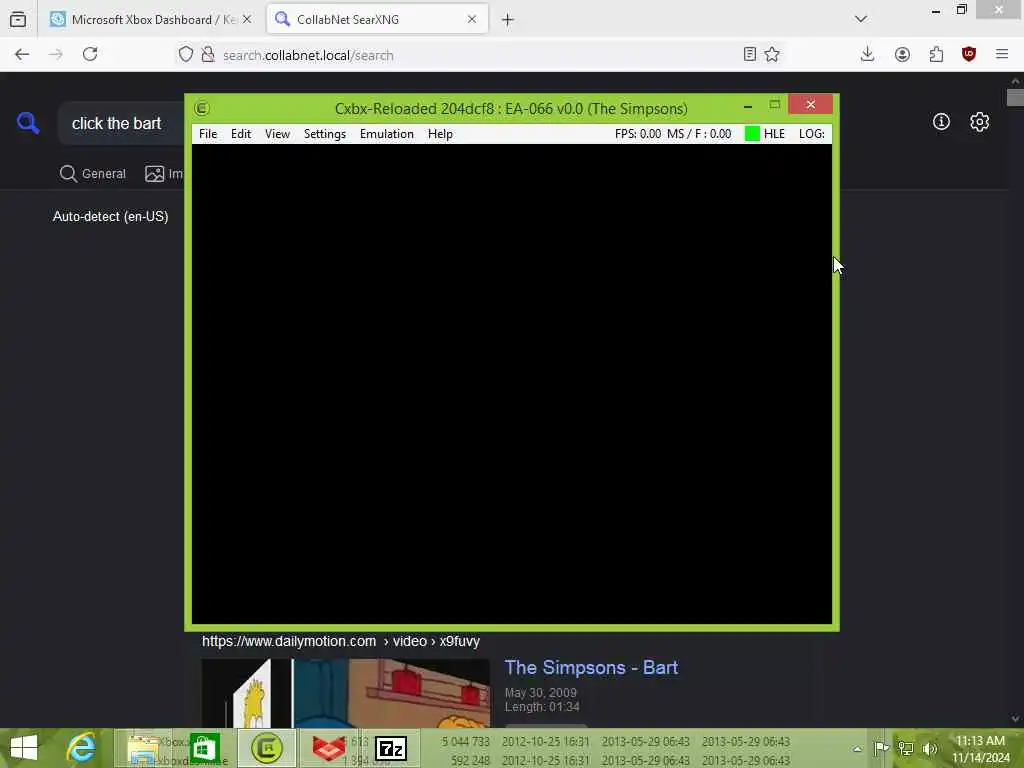Open the extensions puzzle icon
This screenshot has width=1024, height=768.
[936, 54]
